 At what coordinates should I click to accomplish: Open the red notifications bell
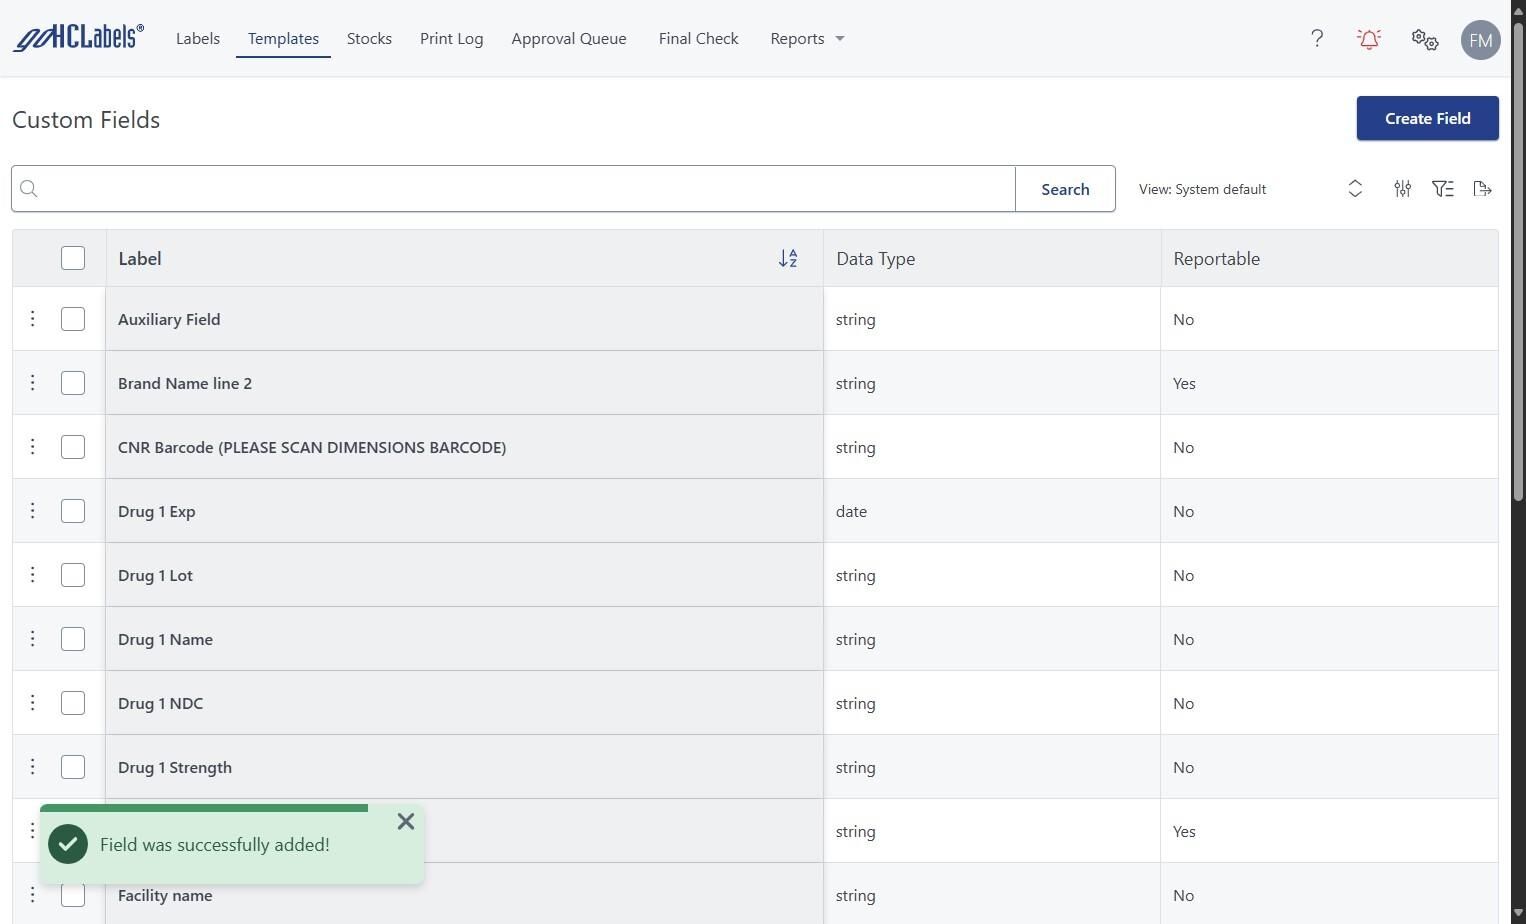[1369, 39]
